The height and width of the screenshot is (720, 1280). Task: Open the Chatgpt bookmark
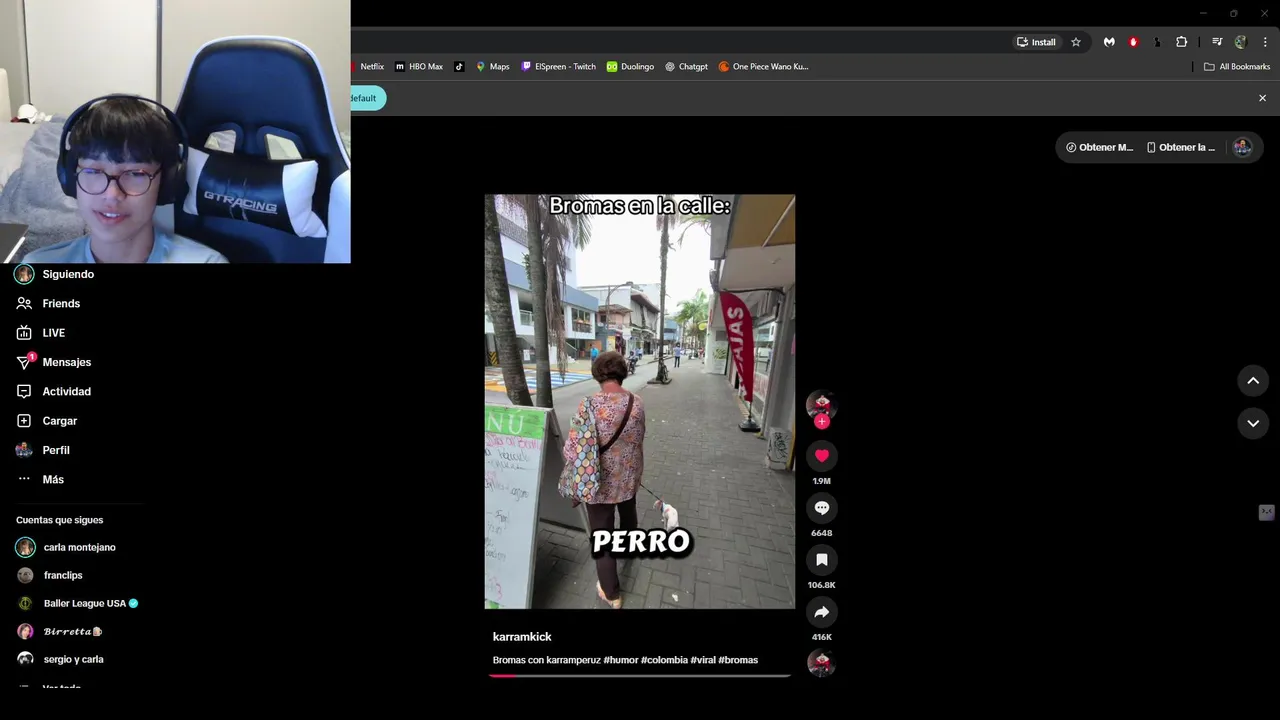pyautogui.click(x=686, y=67)
